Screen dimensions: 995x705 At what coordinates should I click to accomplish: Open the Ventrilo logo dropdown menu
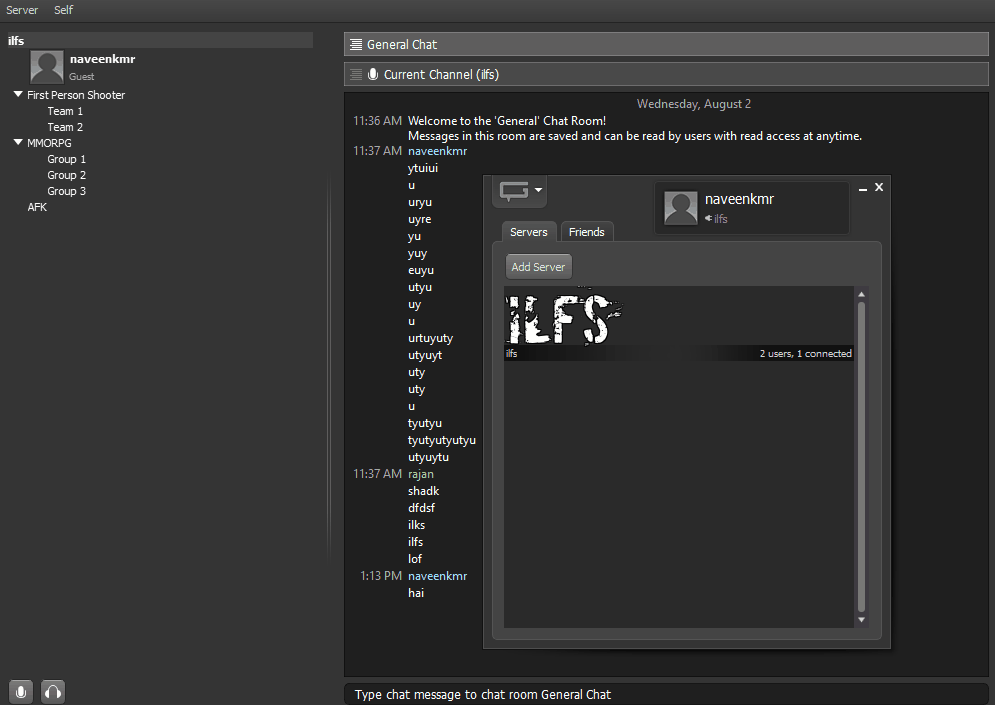tap(520, 190)
